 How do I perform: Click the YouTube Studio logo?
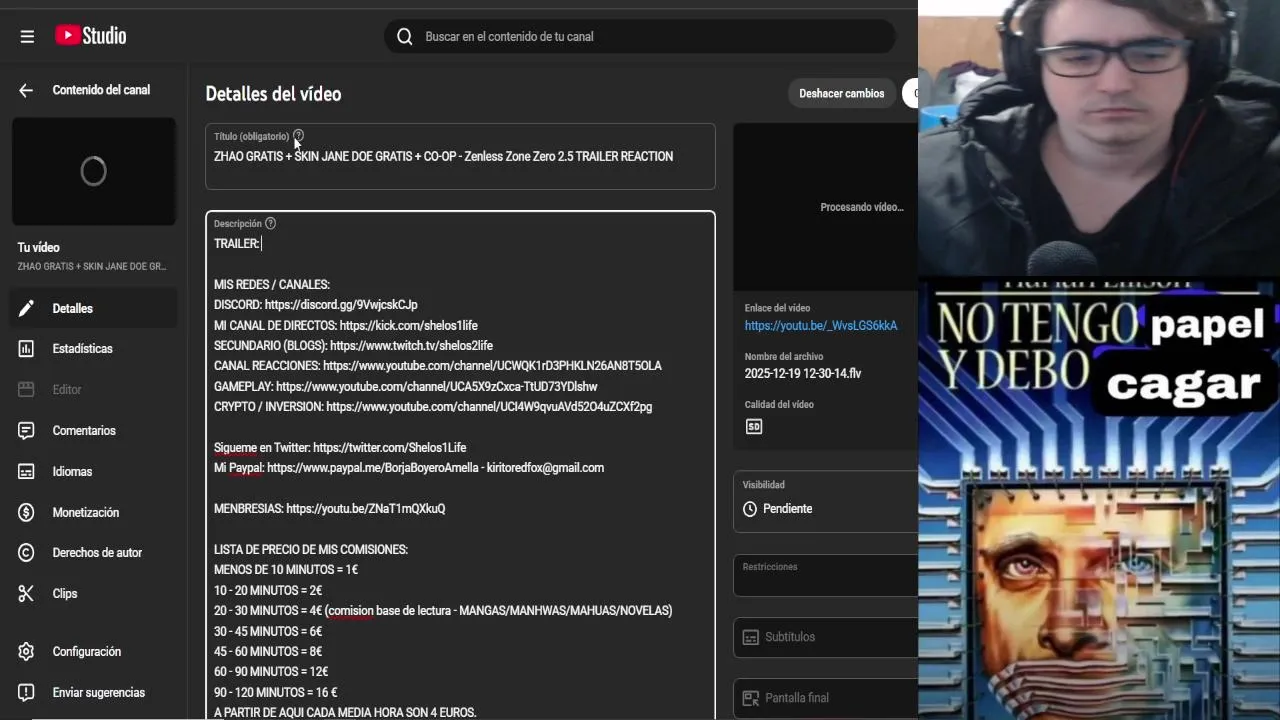tap(90, 36)
